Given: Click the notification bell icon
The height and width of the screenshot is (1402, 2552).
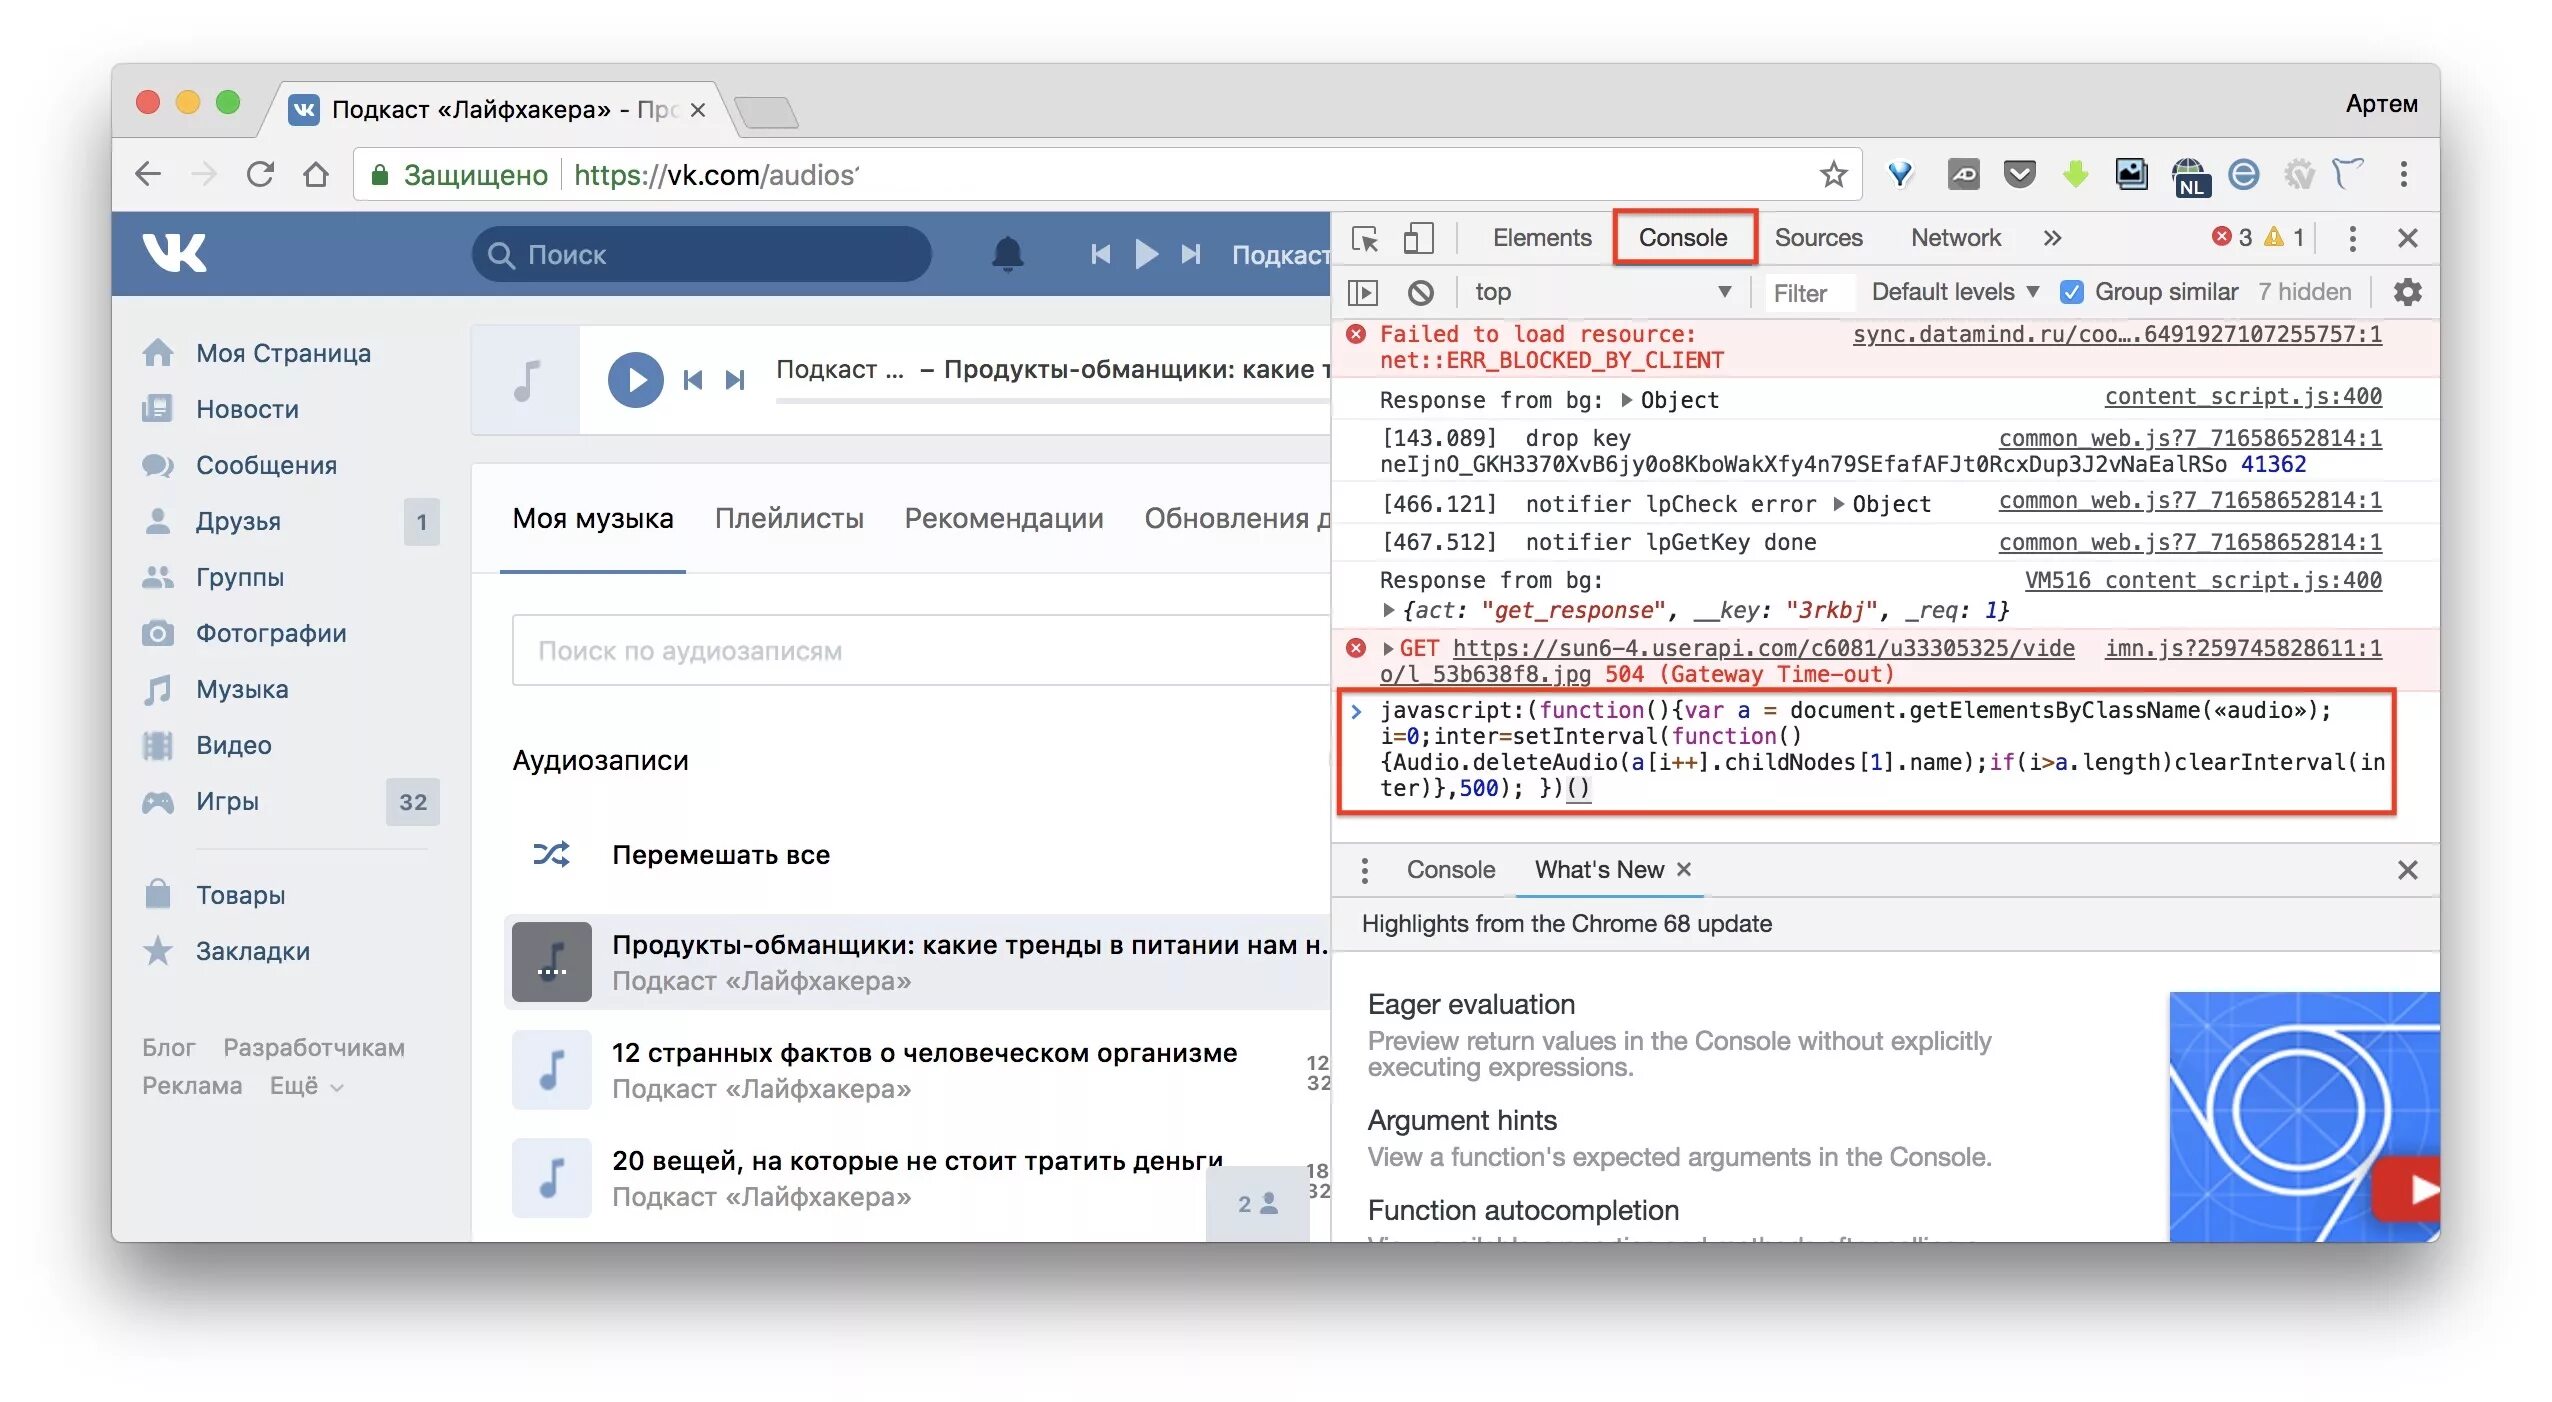Looking at the screenshot, I should click(1000, 254).
